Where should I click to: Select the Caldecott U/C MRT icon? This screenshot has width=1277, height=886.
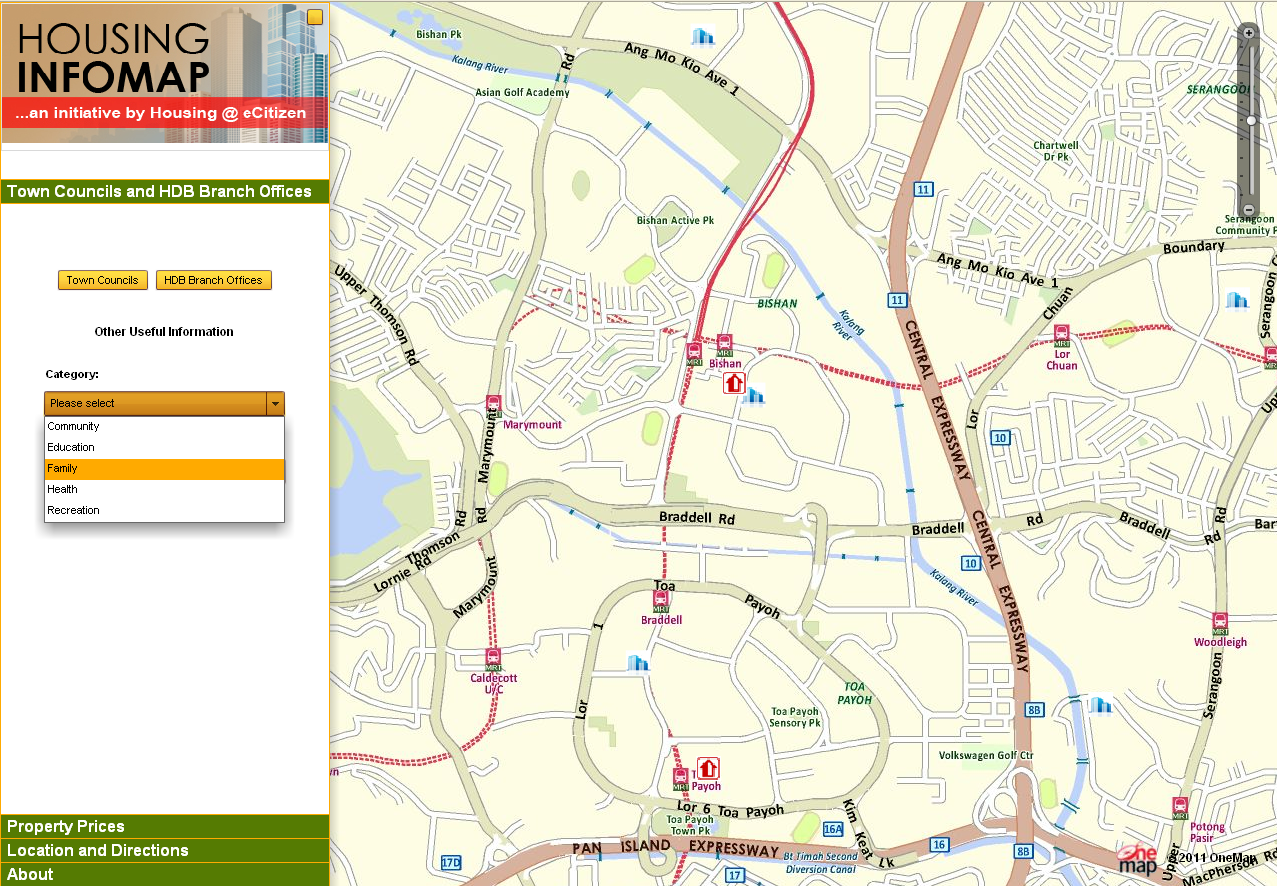tap(492, 658)
